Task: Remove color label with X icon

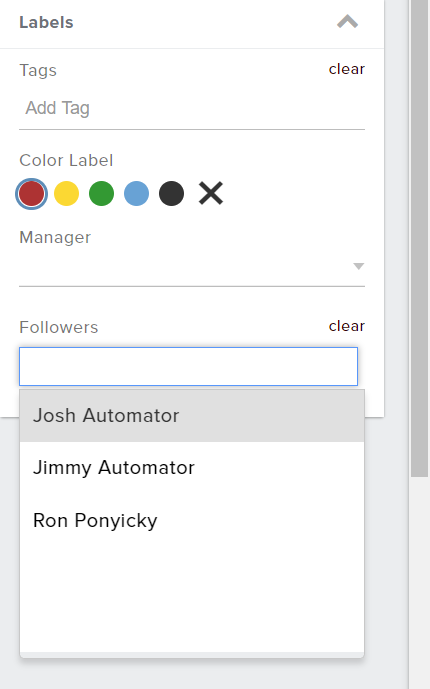Action: 211,193
